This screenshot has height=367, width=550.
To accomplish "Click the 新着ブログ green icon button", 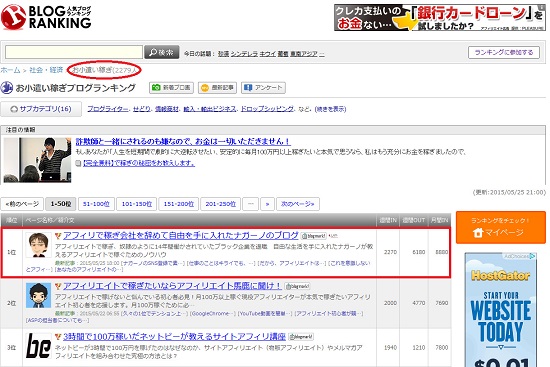I will [172, 88].
